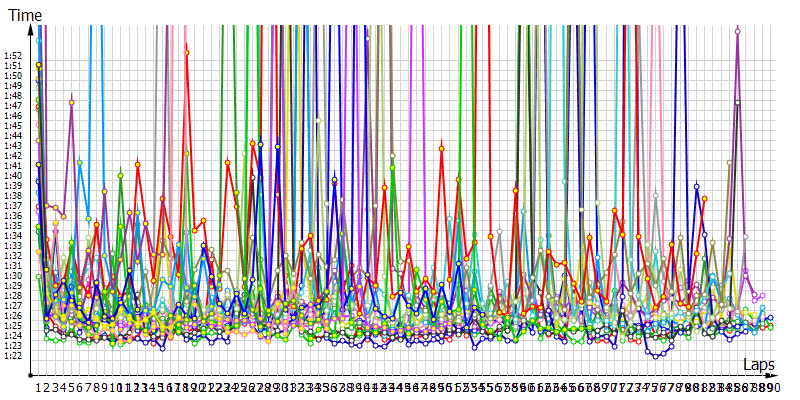Select the green point at 1:40 near lap 10
The height and width of the screenshot is (400, 800).
pyautogui.click(x=121, y=175)
